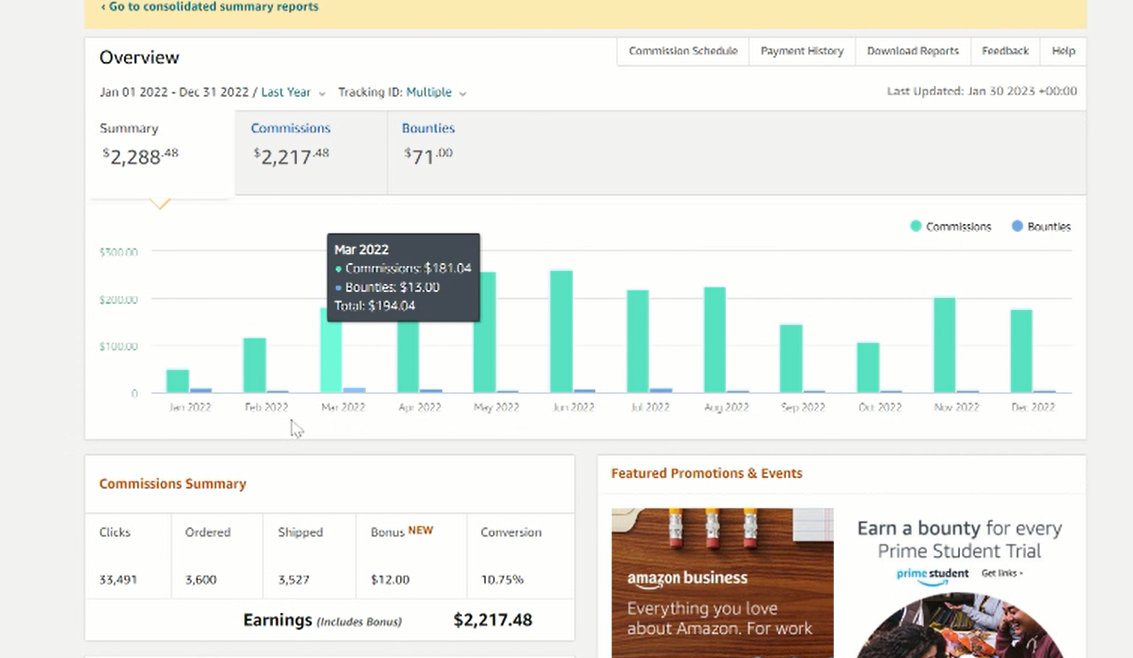Click the Aug 2022 commissions bar
The height and width of the screenshot is (658, 1133).
pos(715,340)
